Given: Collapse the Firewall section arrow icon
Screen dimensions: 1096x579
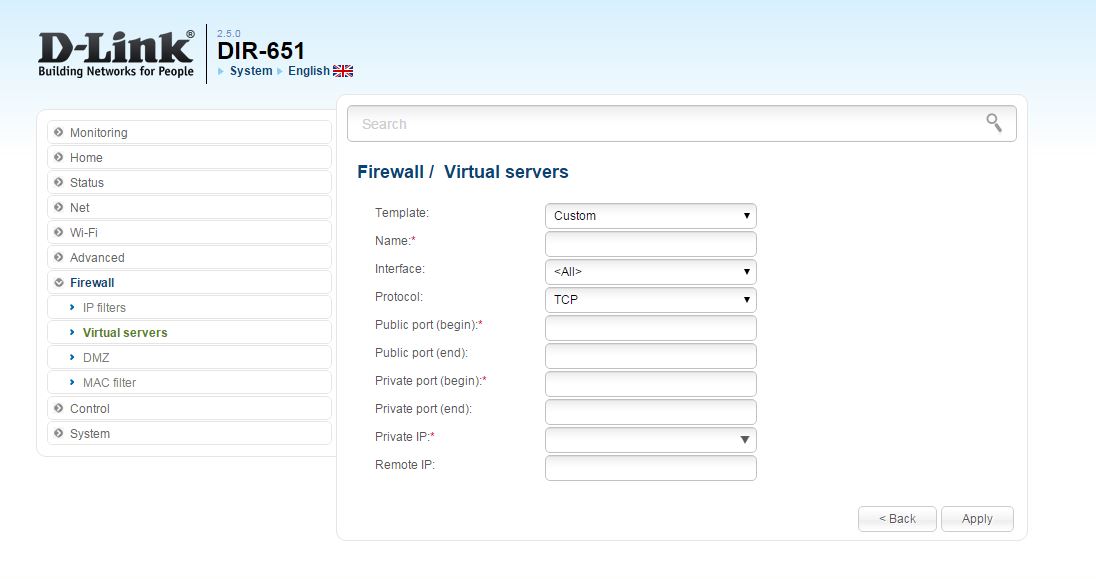Looking at the screenshot, I should (59, 283).
